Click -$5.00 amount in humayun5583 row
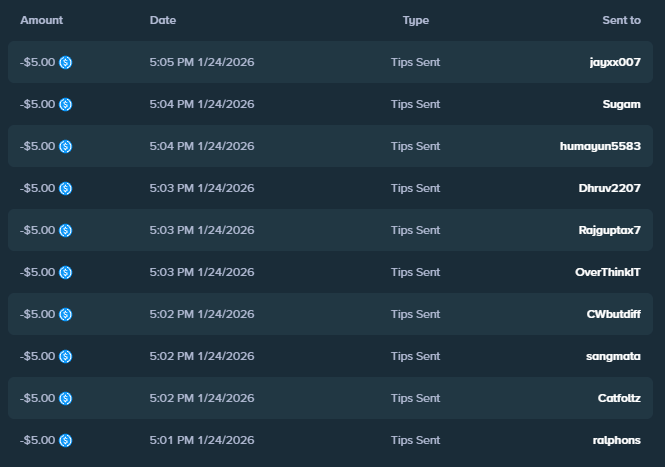The width and height of the screenshot is (665, 467). [38, 146]
